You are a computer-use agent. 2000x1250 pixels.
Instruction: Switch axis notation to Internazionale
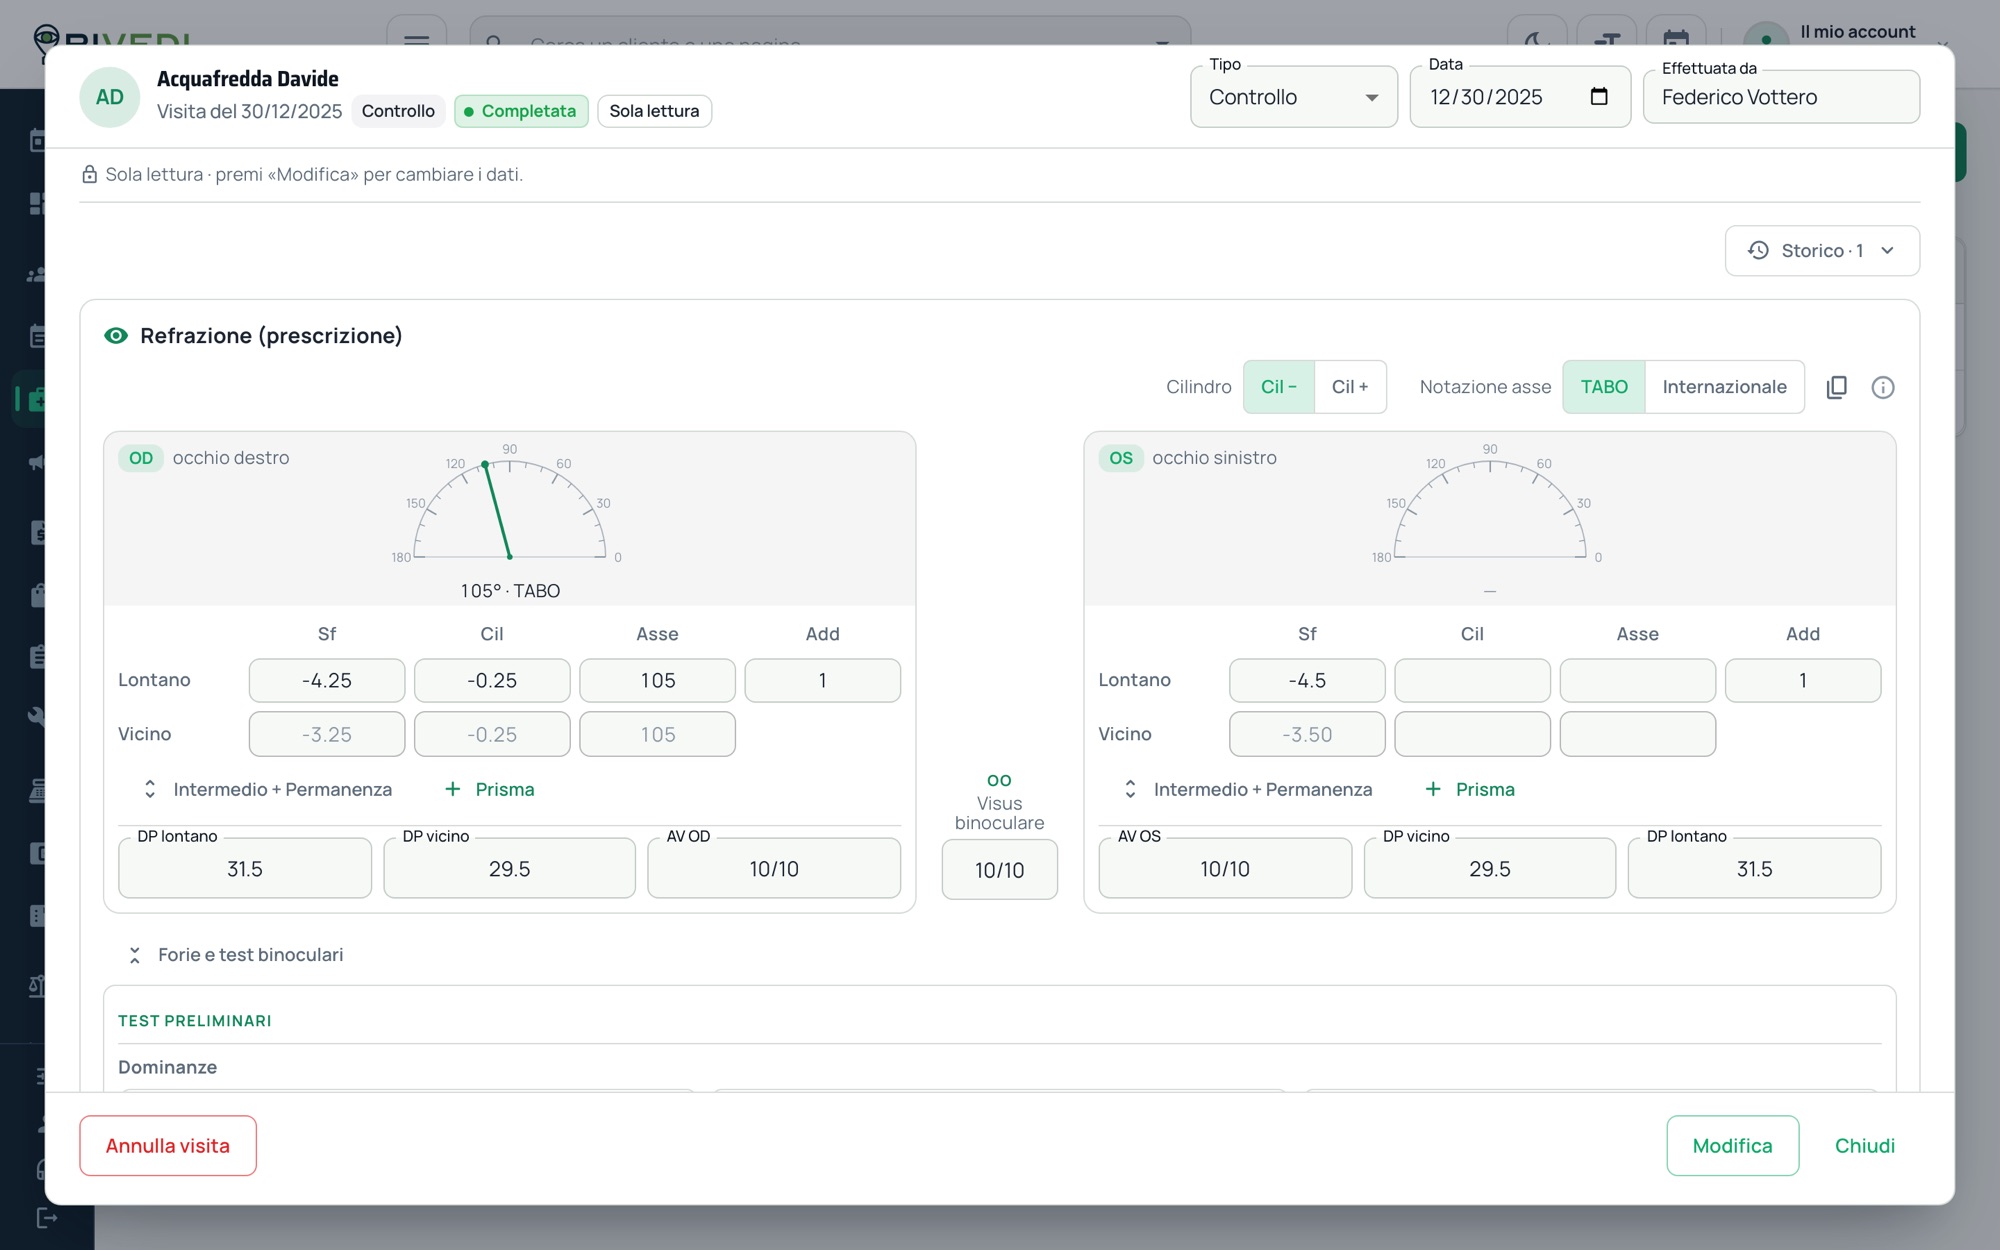point(1724,387)
